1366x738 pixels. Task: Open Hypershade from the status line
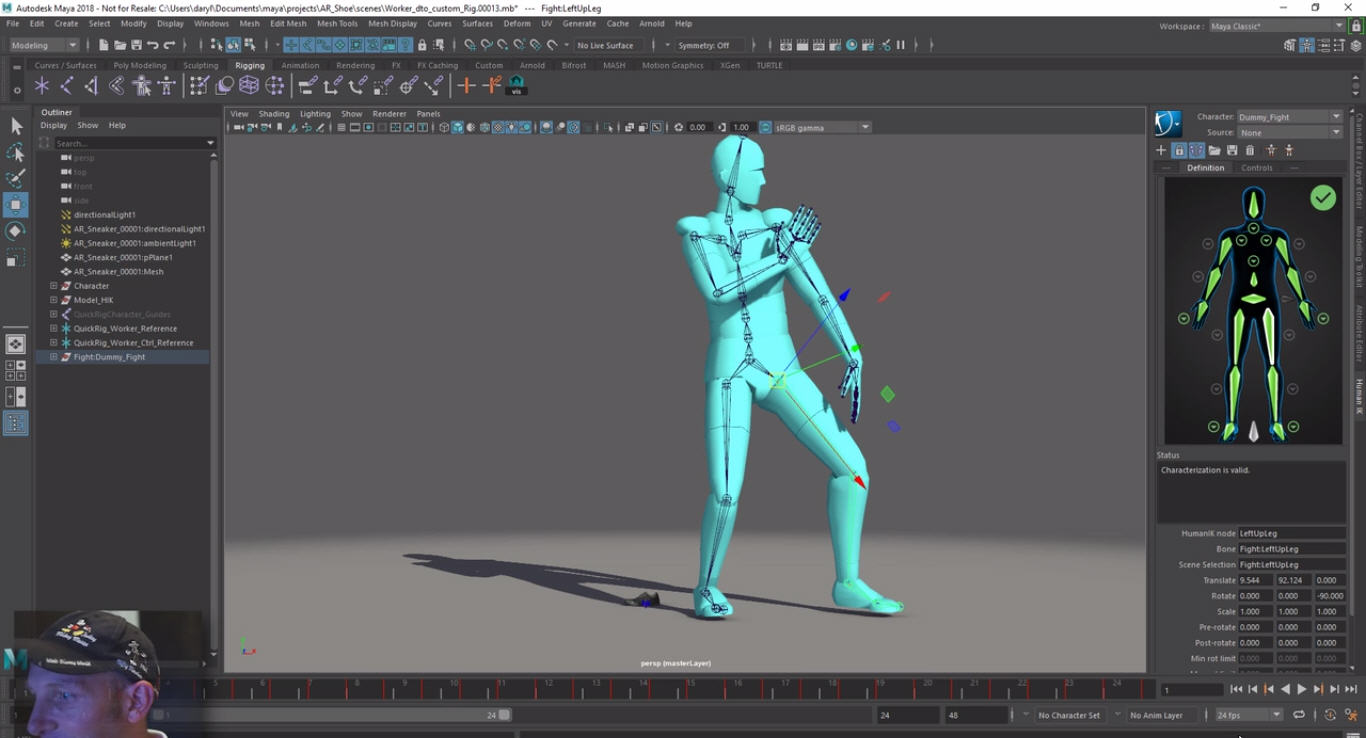[852, 45]
